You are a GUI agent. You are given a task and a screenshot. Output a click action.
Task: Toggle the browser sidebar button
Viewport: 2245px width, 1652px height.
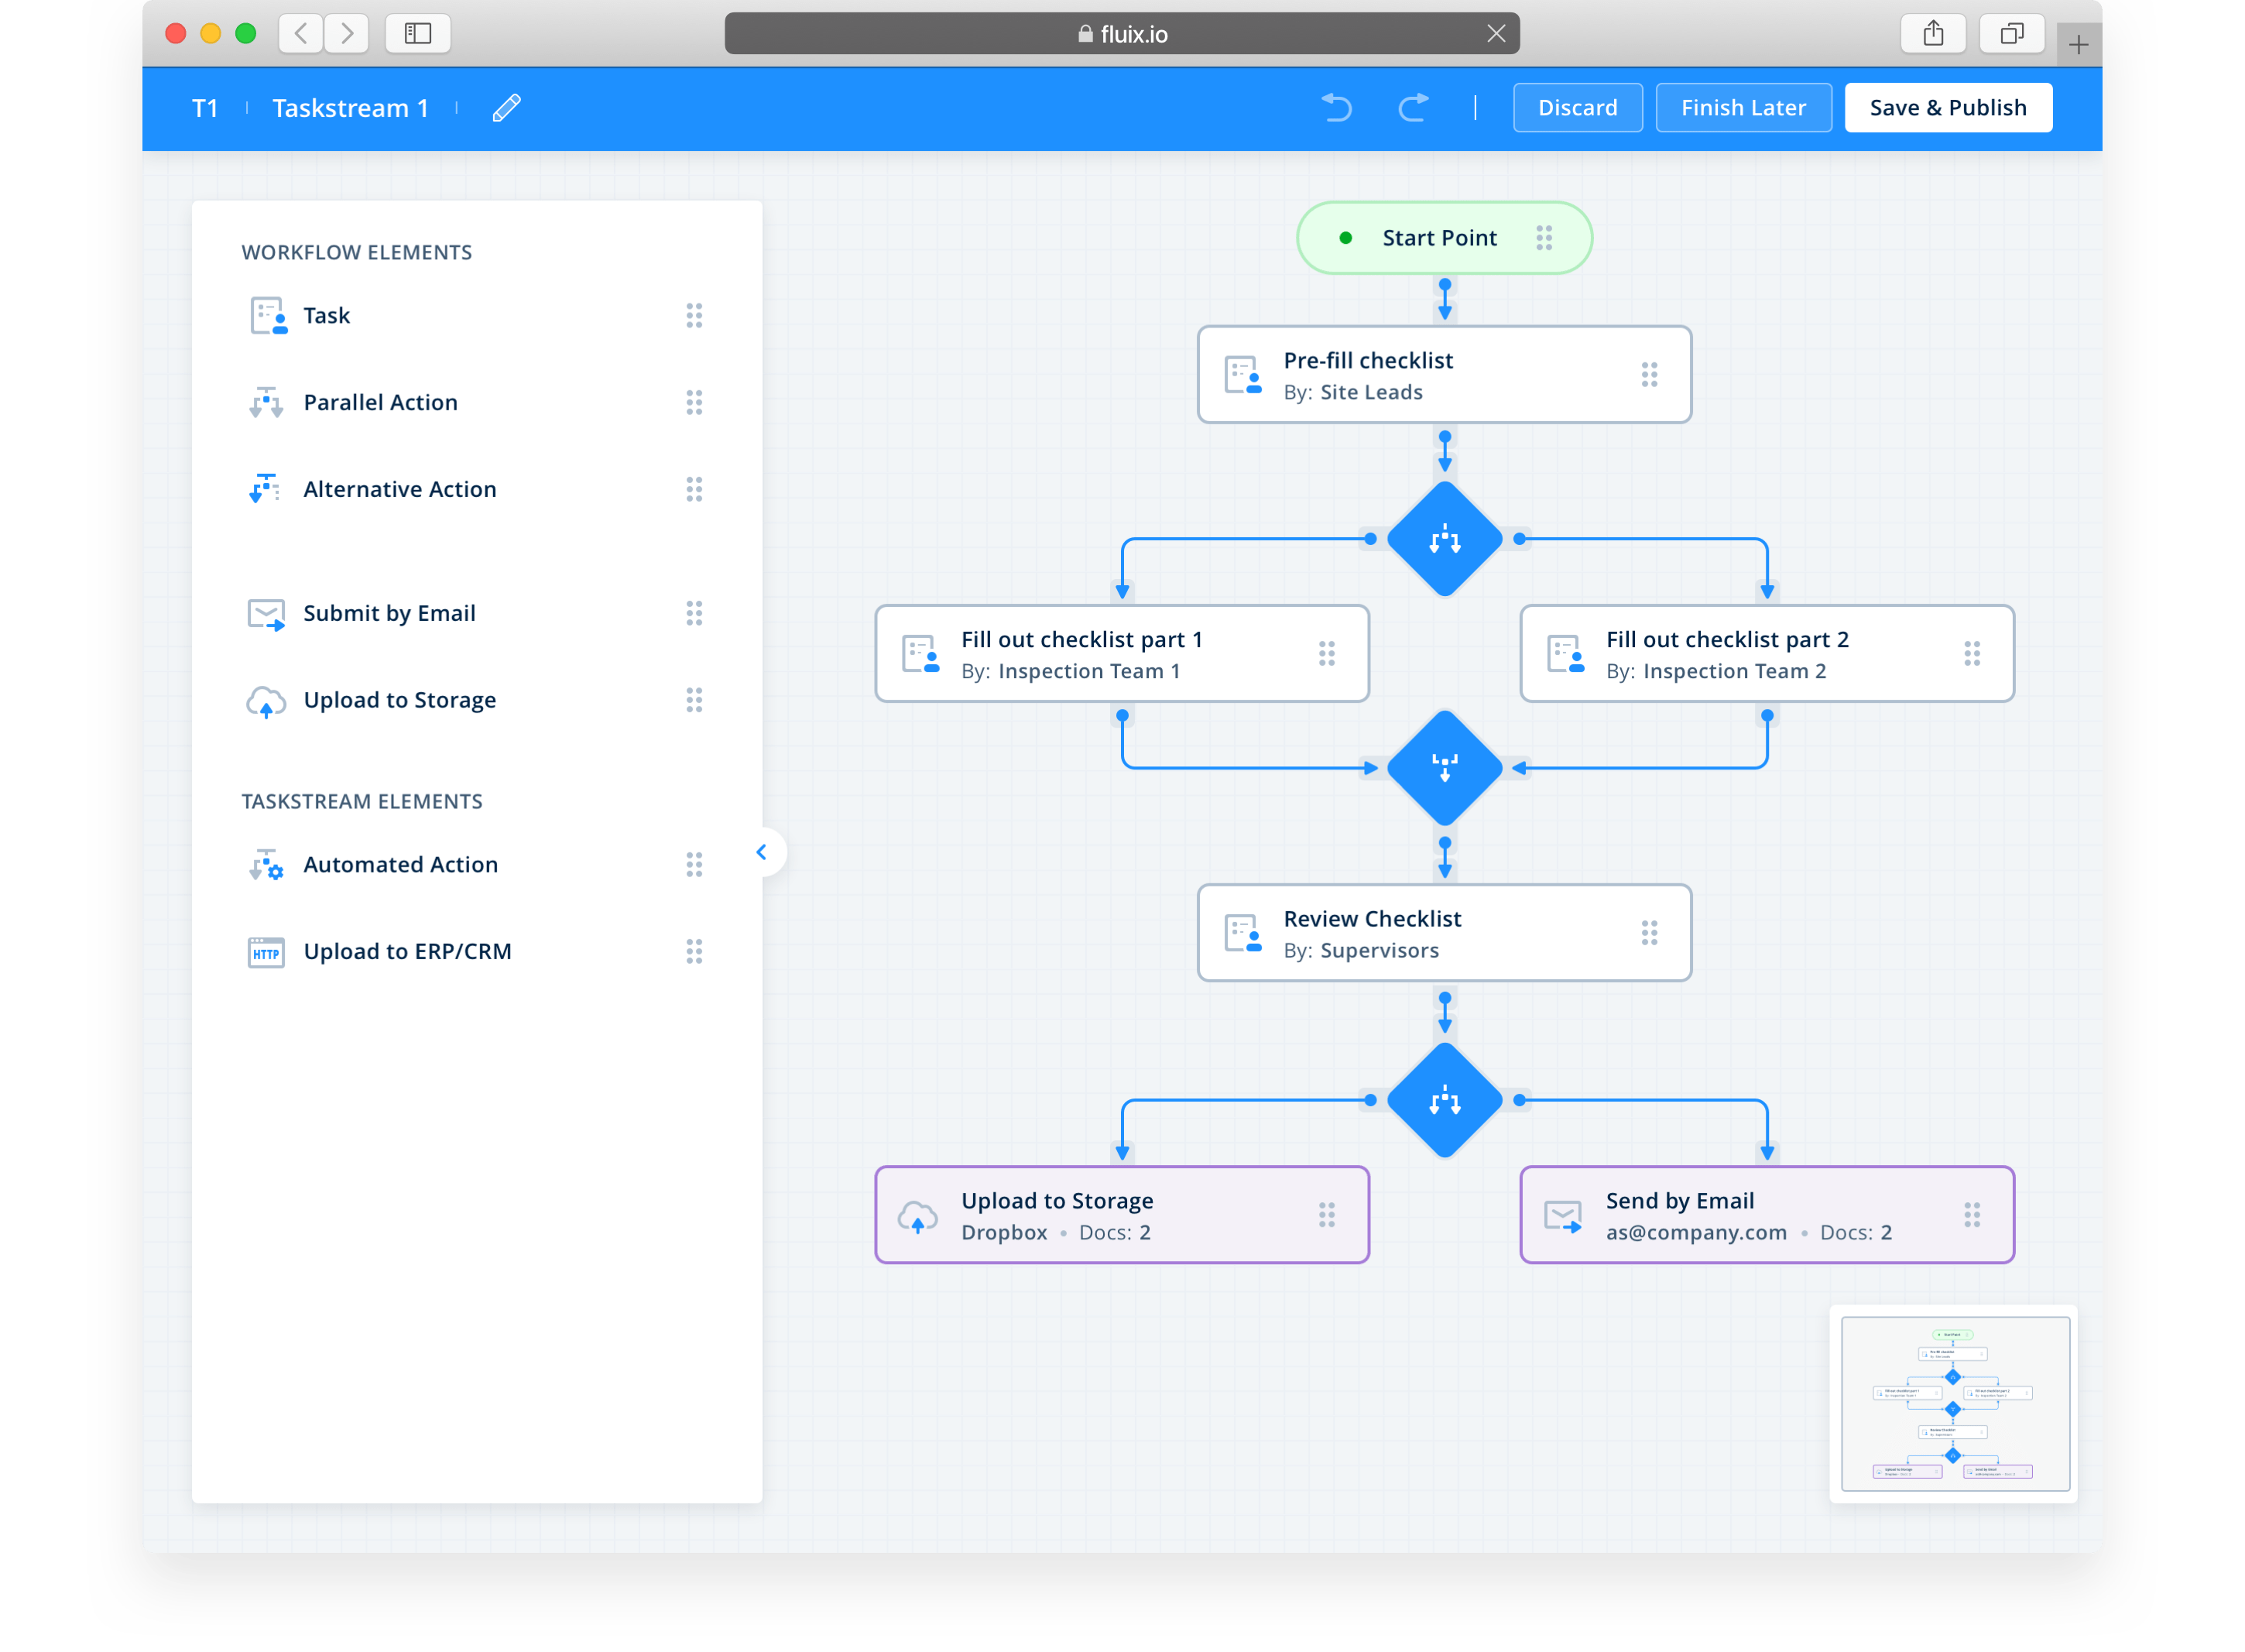pyautogui.click(x=418, y=34)
